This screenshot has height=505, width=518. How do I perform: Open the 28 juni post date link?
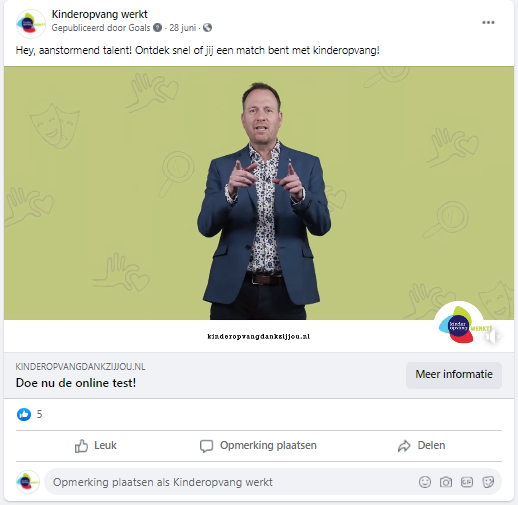pos(182,28)
